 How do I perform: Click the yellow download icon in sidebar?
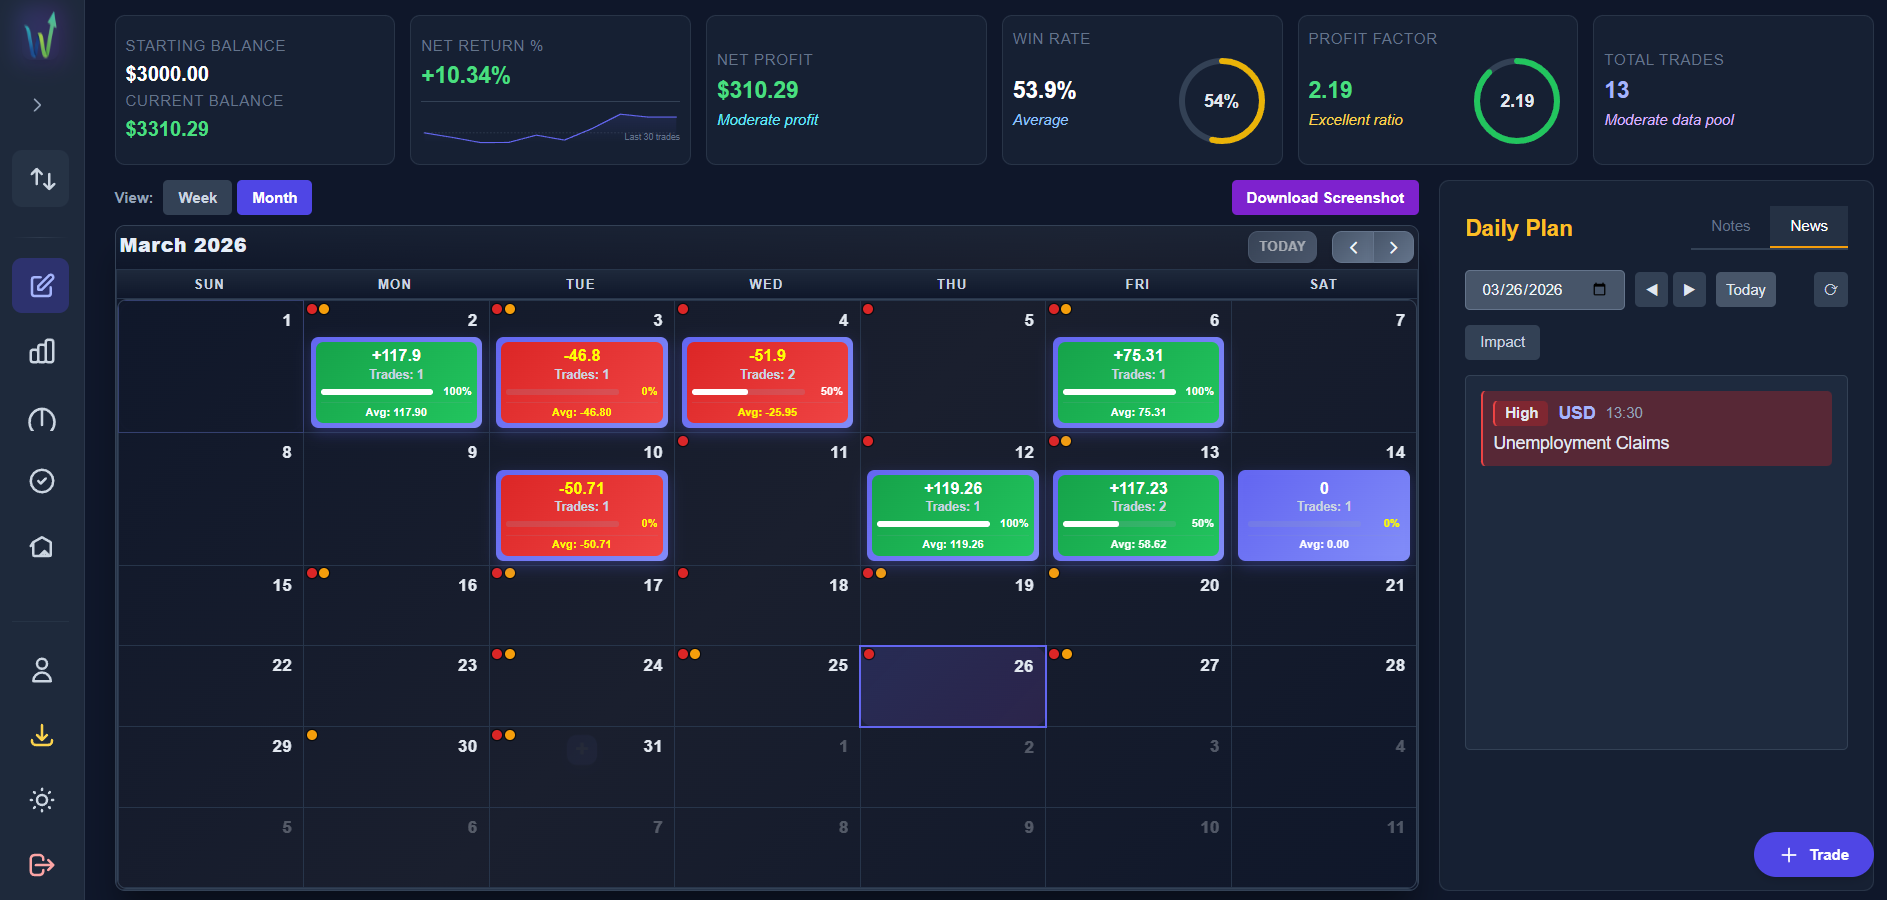(41, 736)
